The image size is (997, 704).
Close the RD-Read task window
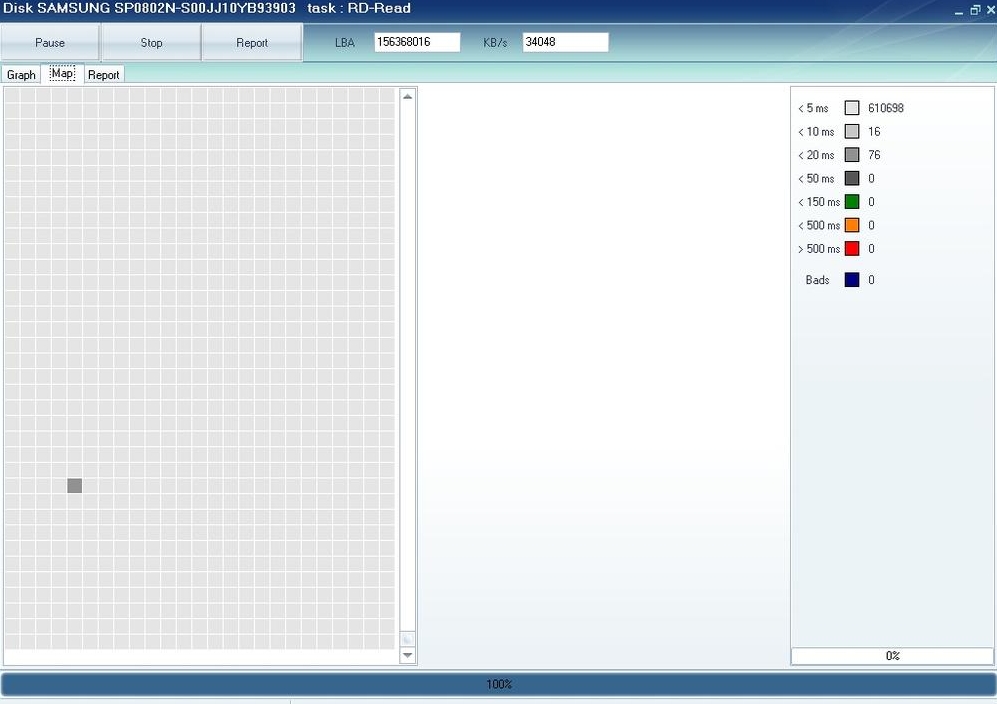click(x=990, y=10)
